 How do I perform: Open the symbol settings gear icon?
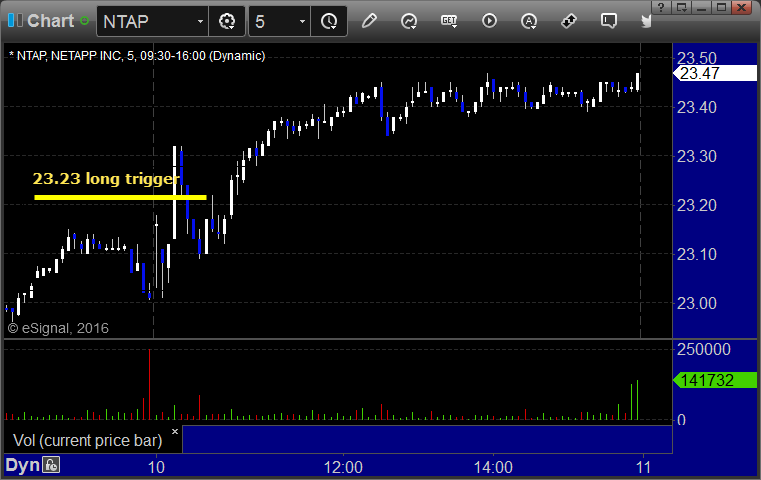pyautogui.click(x=227, y=21)
